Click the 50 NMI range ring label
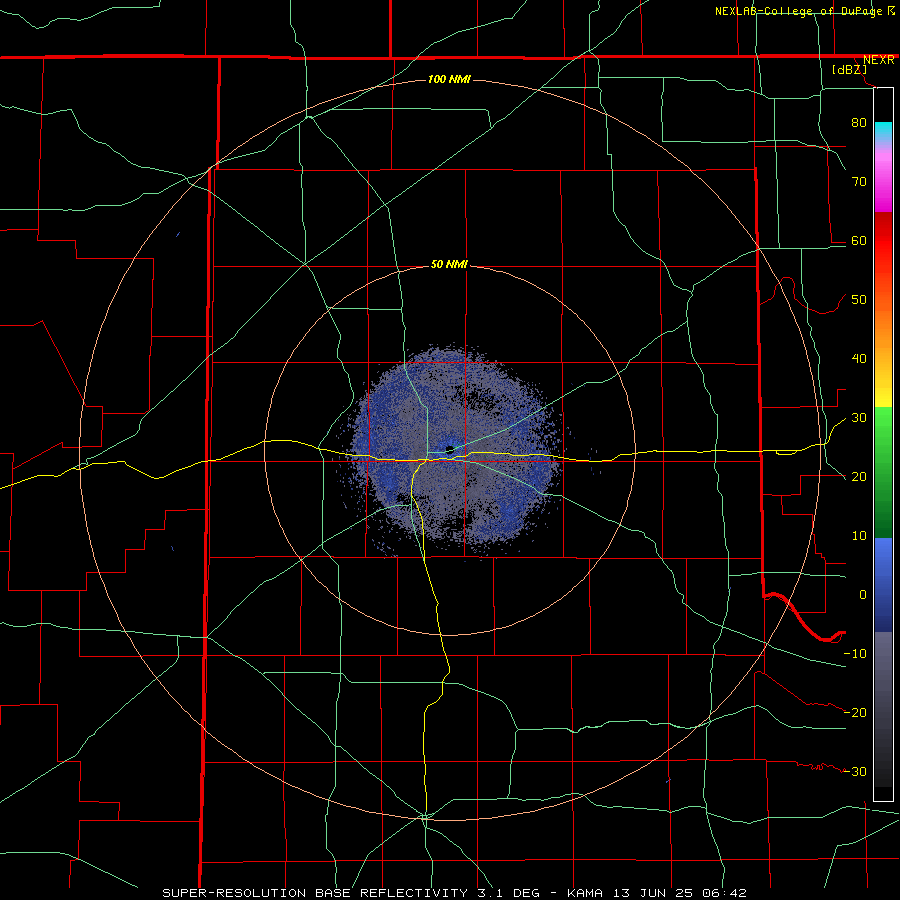This screenshot has width=900, height=900. [x=449, y=265]
